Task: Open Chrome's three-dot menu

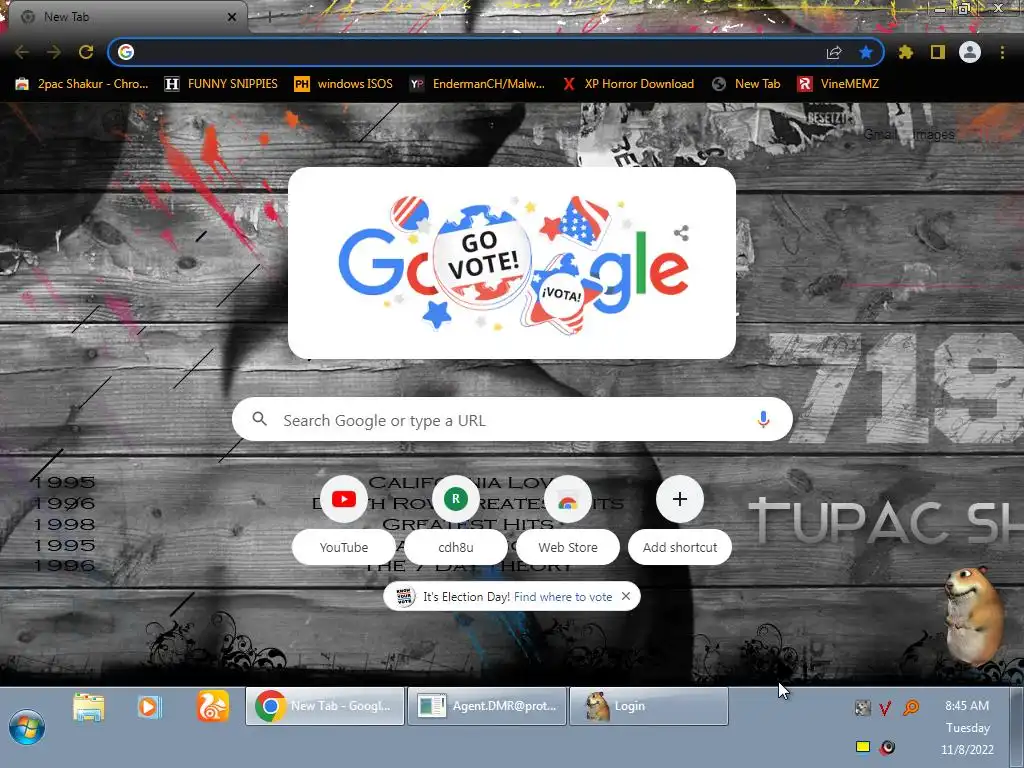Action: tap(1002, 52)
